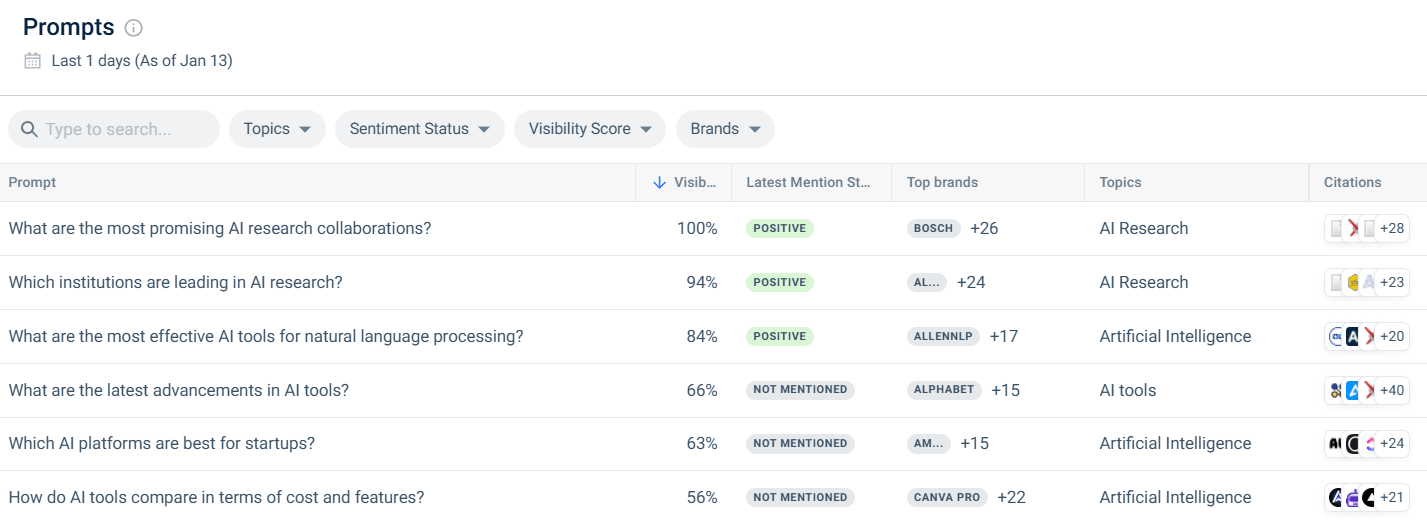1427x523 pixels.
Task: Click the AI citation icon in the 63% row
Action: 1335,443
